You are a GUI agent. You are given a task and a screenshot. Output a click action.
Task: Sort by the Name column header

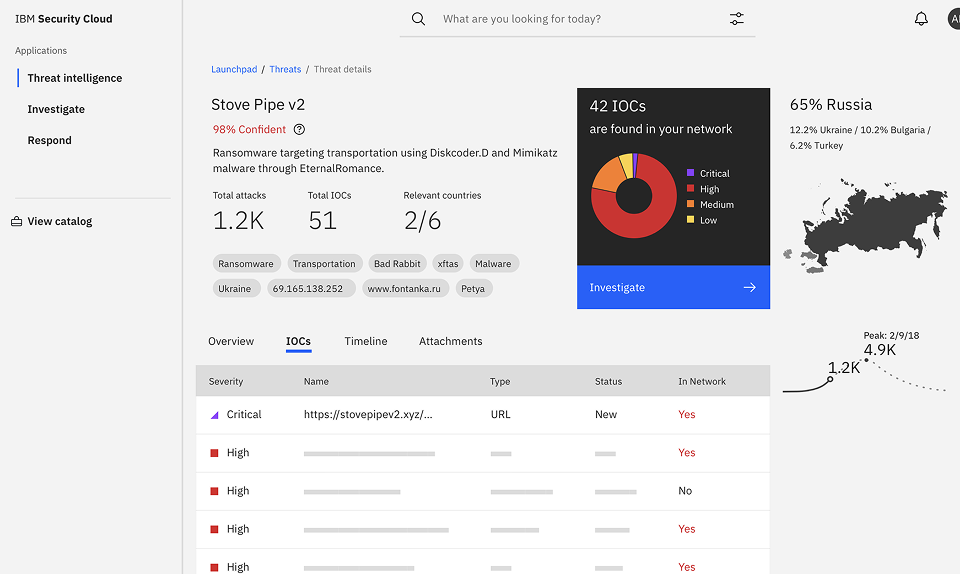point(317,381)
